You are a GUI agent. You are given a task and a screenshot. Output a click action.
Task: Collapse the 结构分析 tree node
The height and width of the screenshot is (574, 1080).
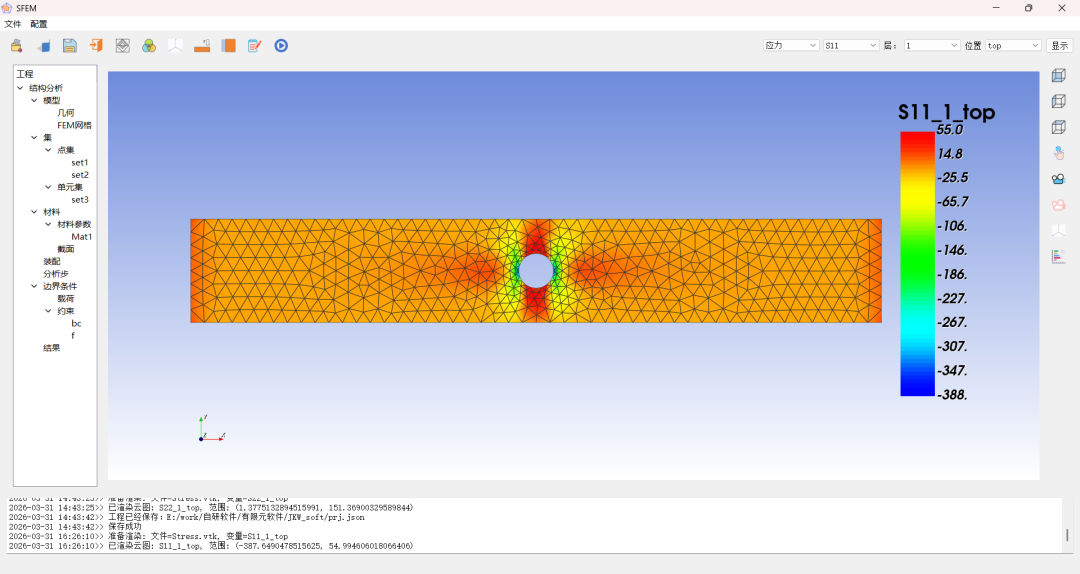pos(20,88)
